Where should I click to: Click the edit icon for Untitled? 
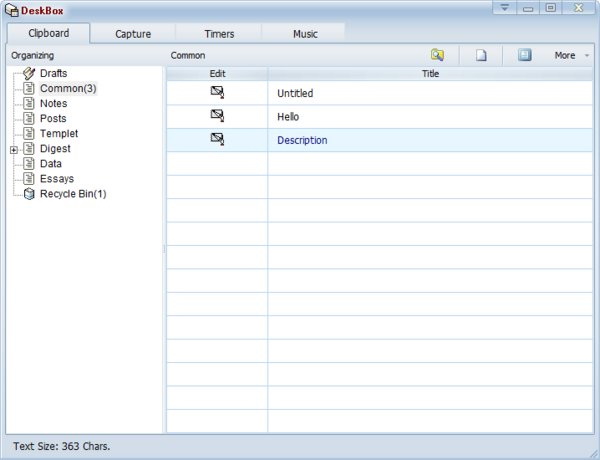tap(217, 92)
